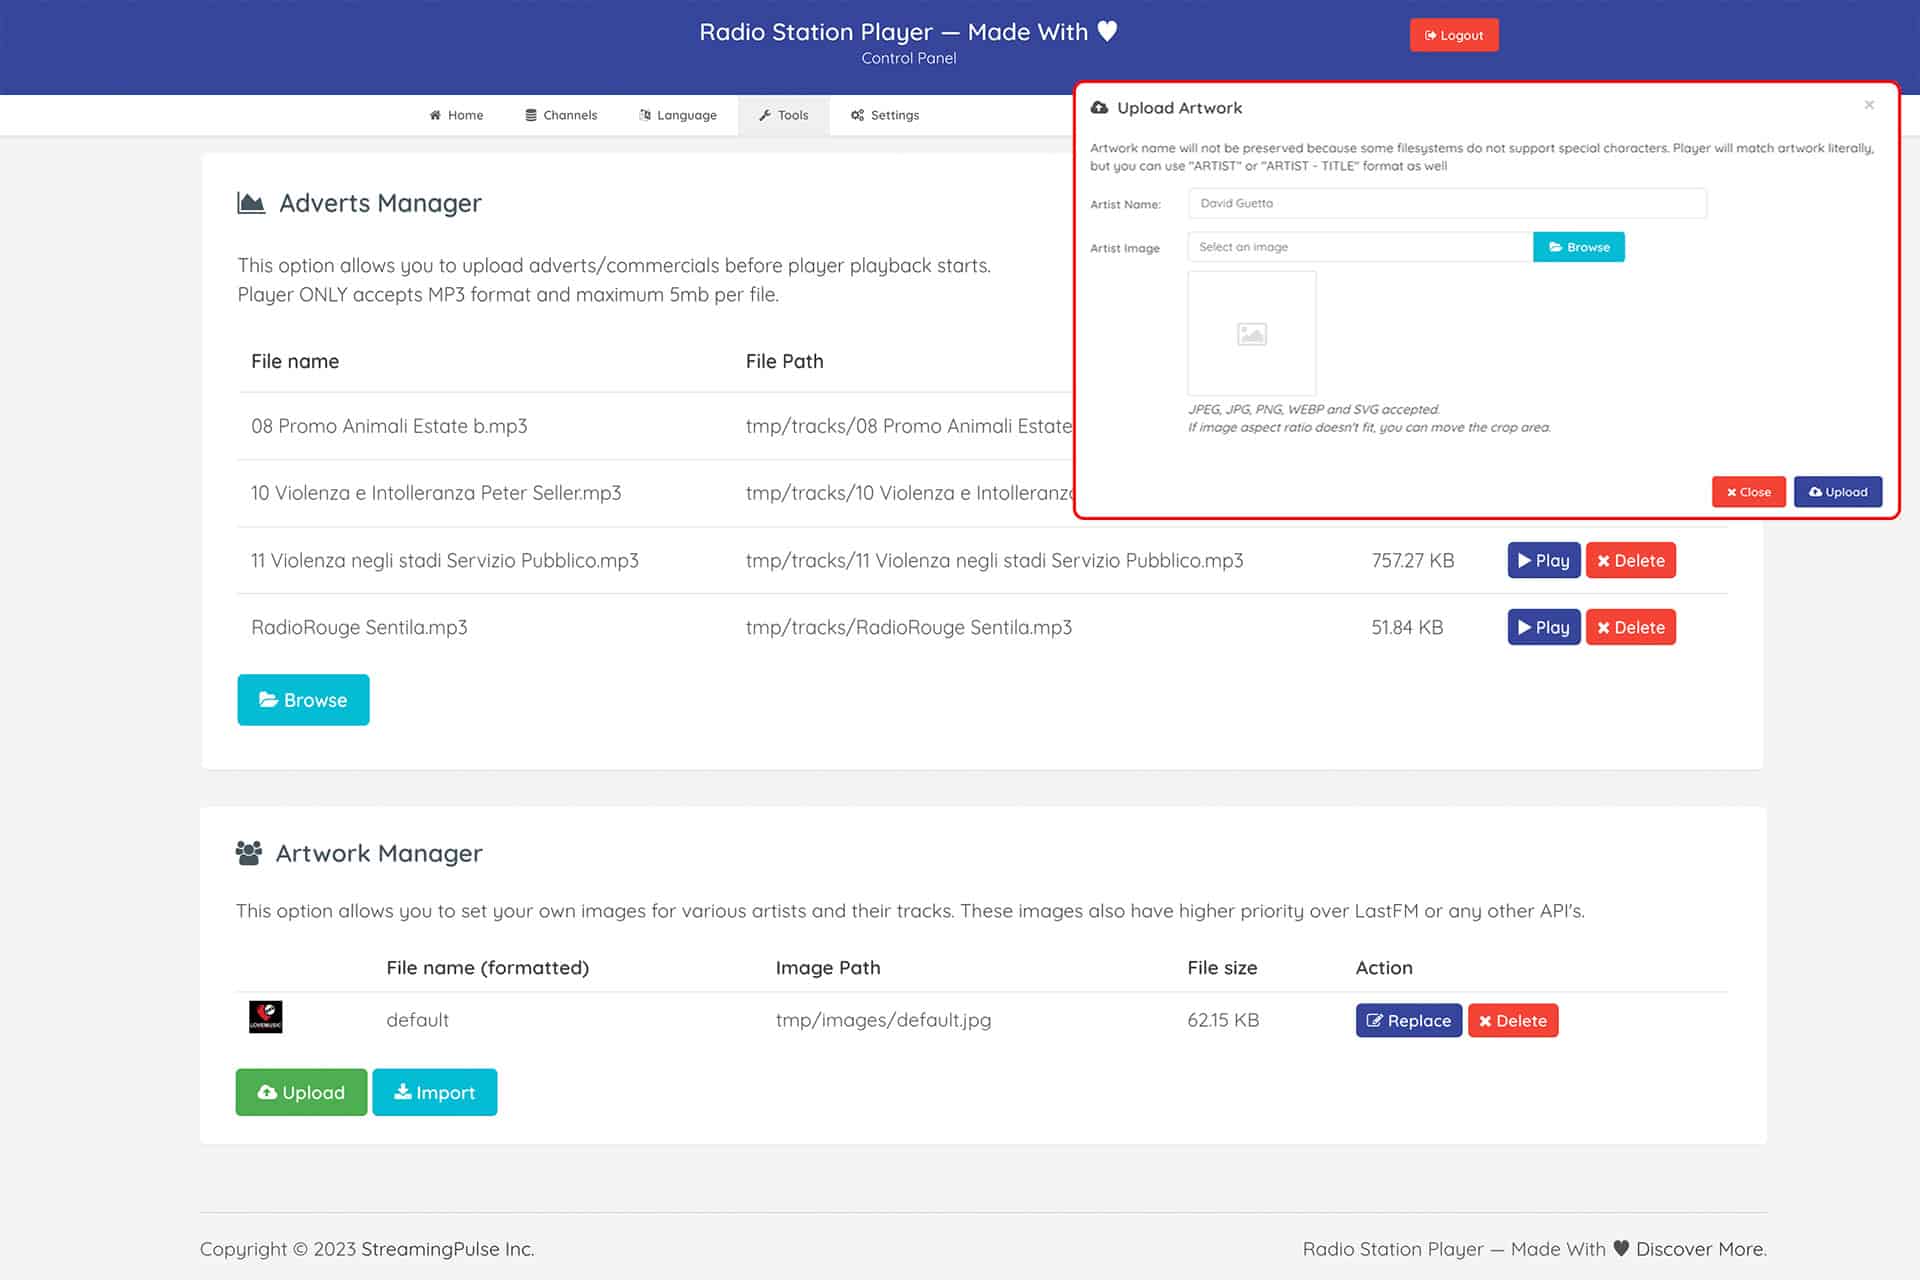The height and width of the screenshot is (1280, 1920).
Task: Replace the default artwork image
Action: pos(1408,1020)
